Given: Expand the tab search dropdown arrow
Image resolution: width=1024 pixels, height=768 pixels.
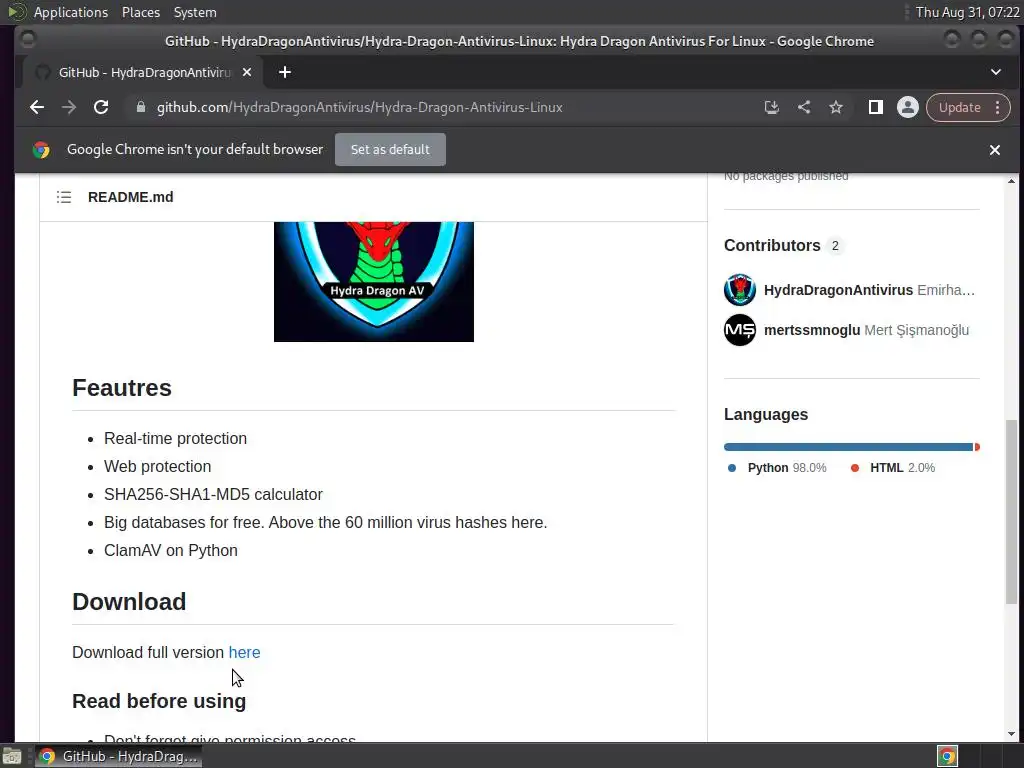Looking at the screenshot, I should click(995, 72).
